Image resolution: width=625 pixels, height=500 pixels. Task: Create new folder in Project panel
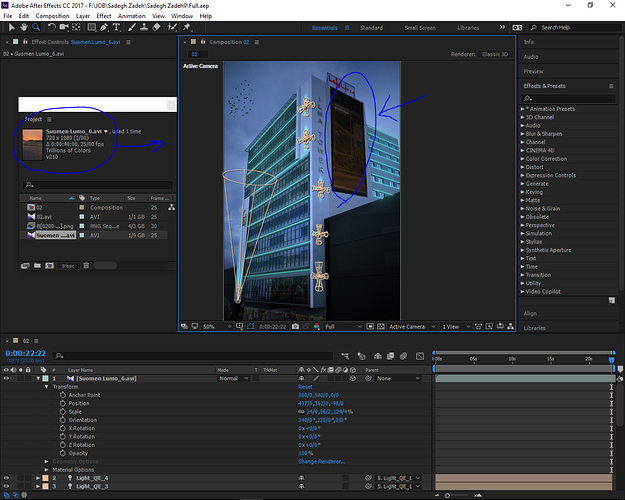click(37, 266)
